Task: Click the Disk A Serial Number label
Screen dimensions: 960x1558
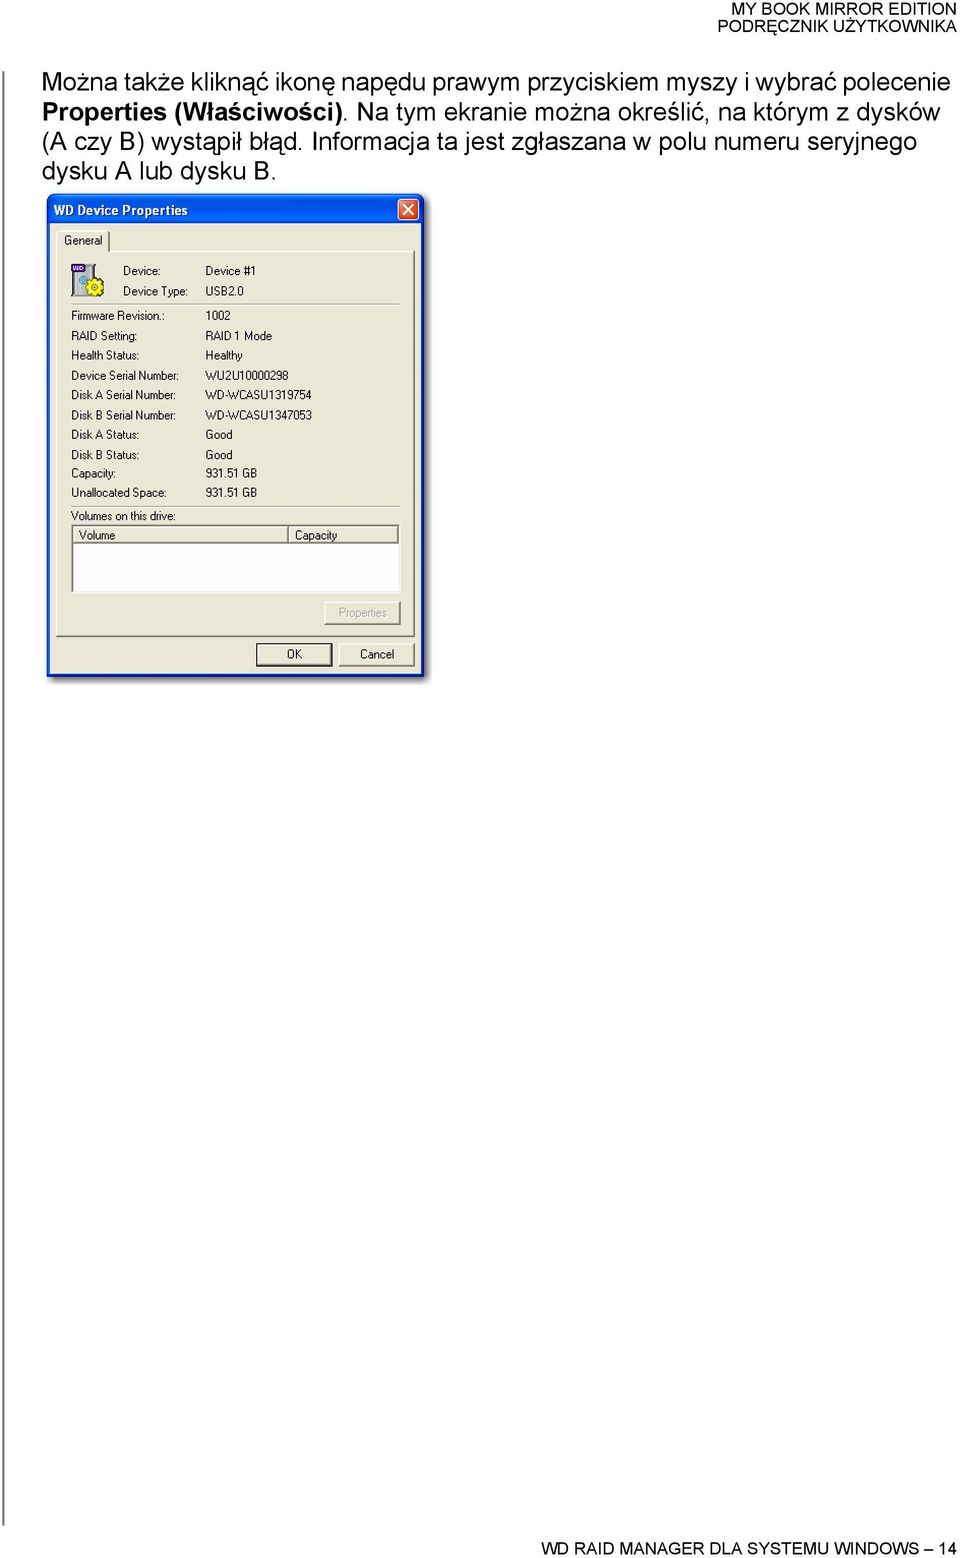Action: (x=123, y=395)
